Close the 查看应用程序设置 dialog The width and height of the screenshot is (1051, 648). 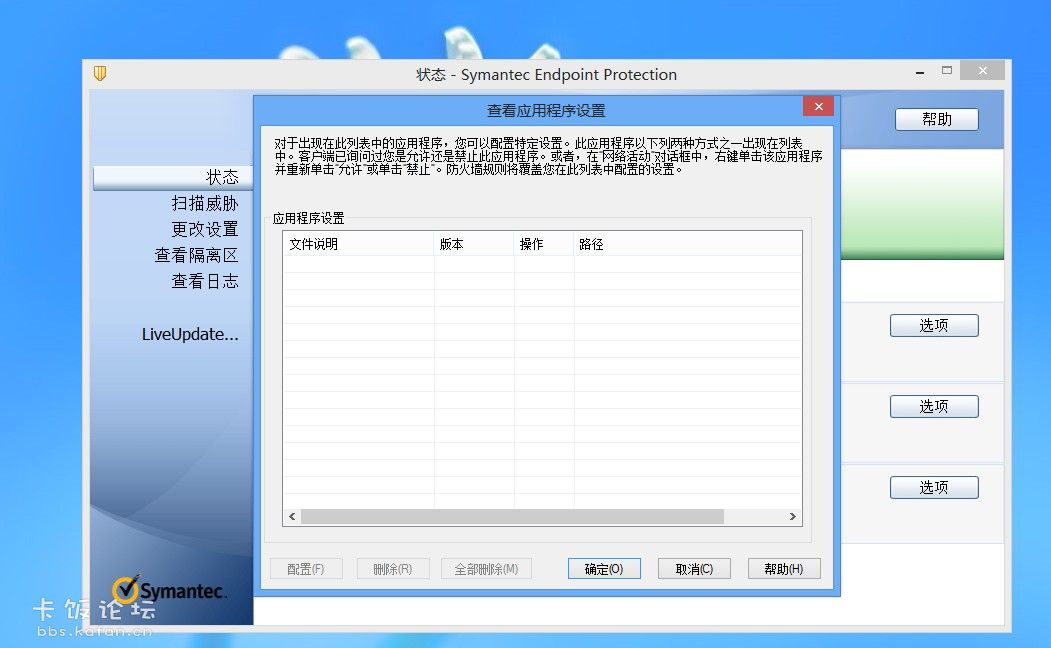[x=818, y=106]
